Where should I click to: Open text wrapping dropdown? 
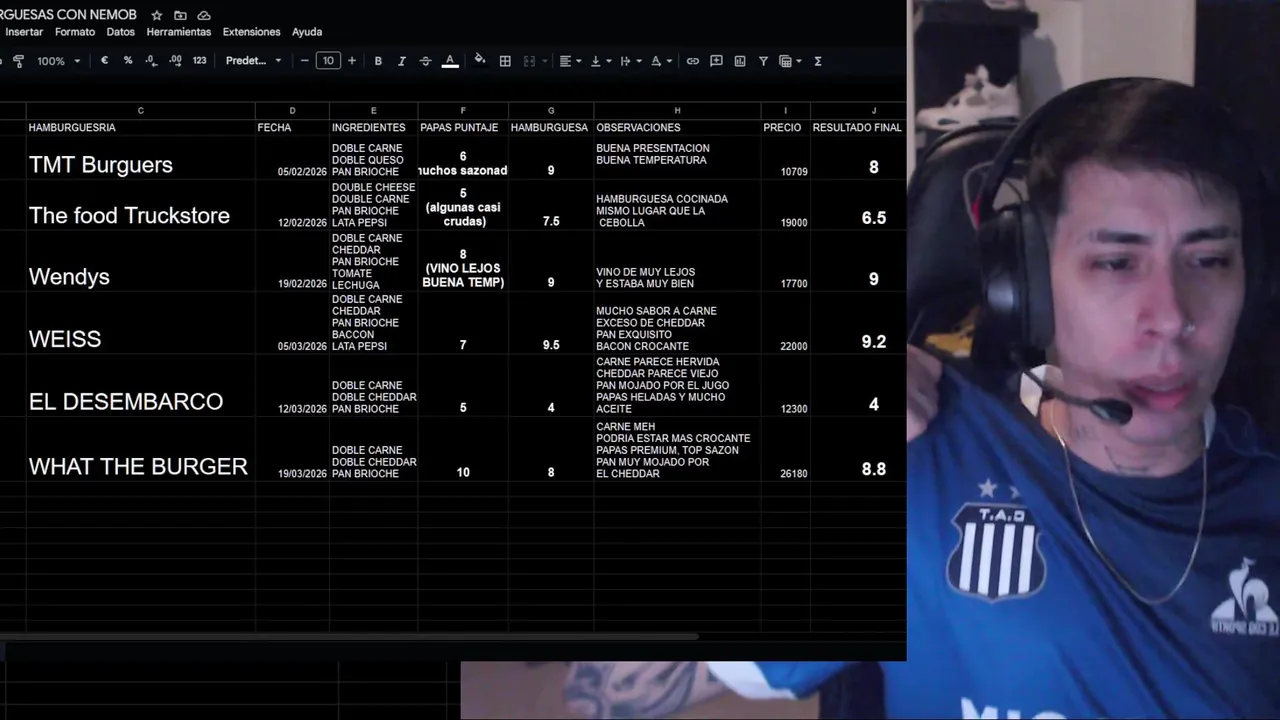(630, 61)
